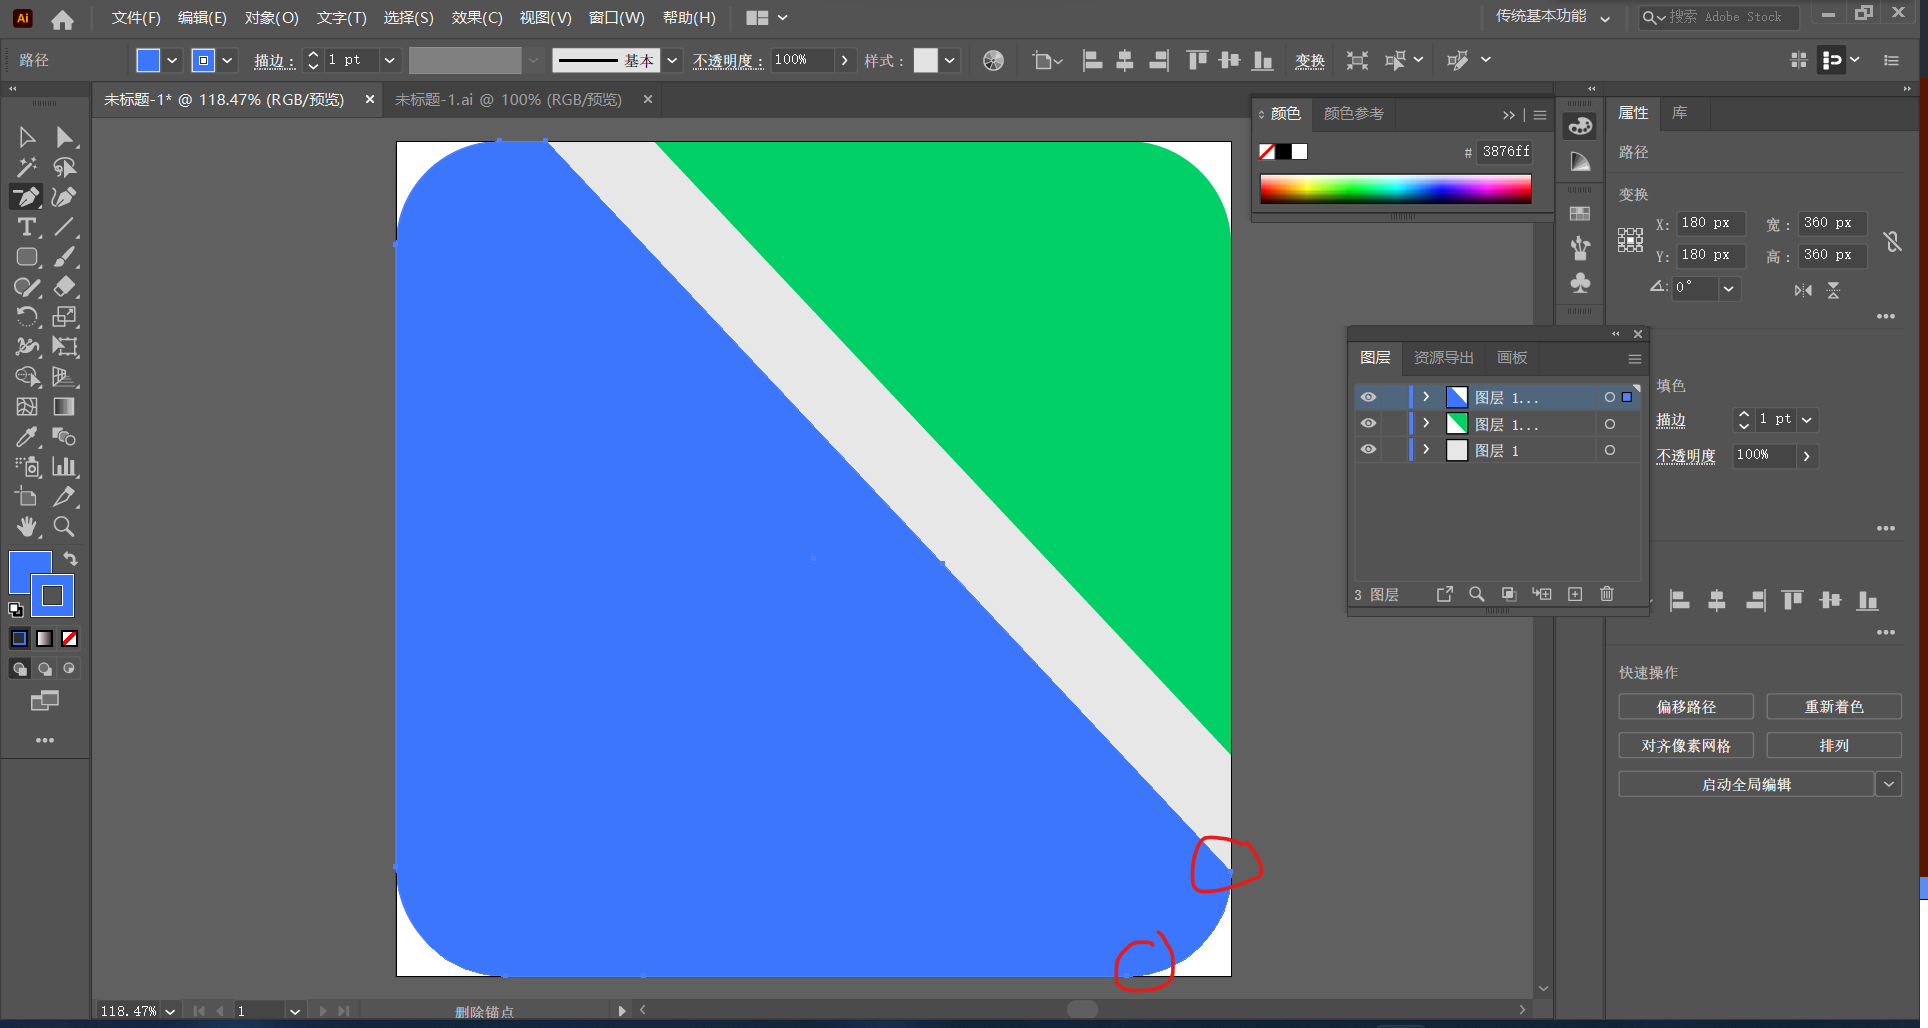
Task: Select the Scale tool
Action: [65, 317]
